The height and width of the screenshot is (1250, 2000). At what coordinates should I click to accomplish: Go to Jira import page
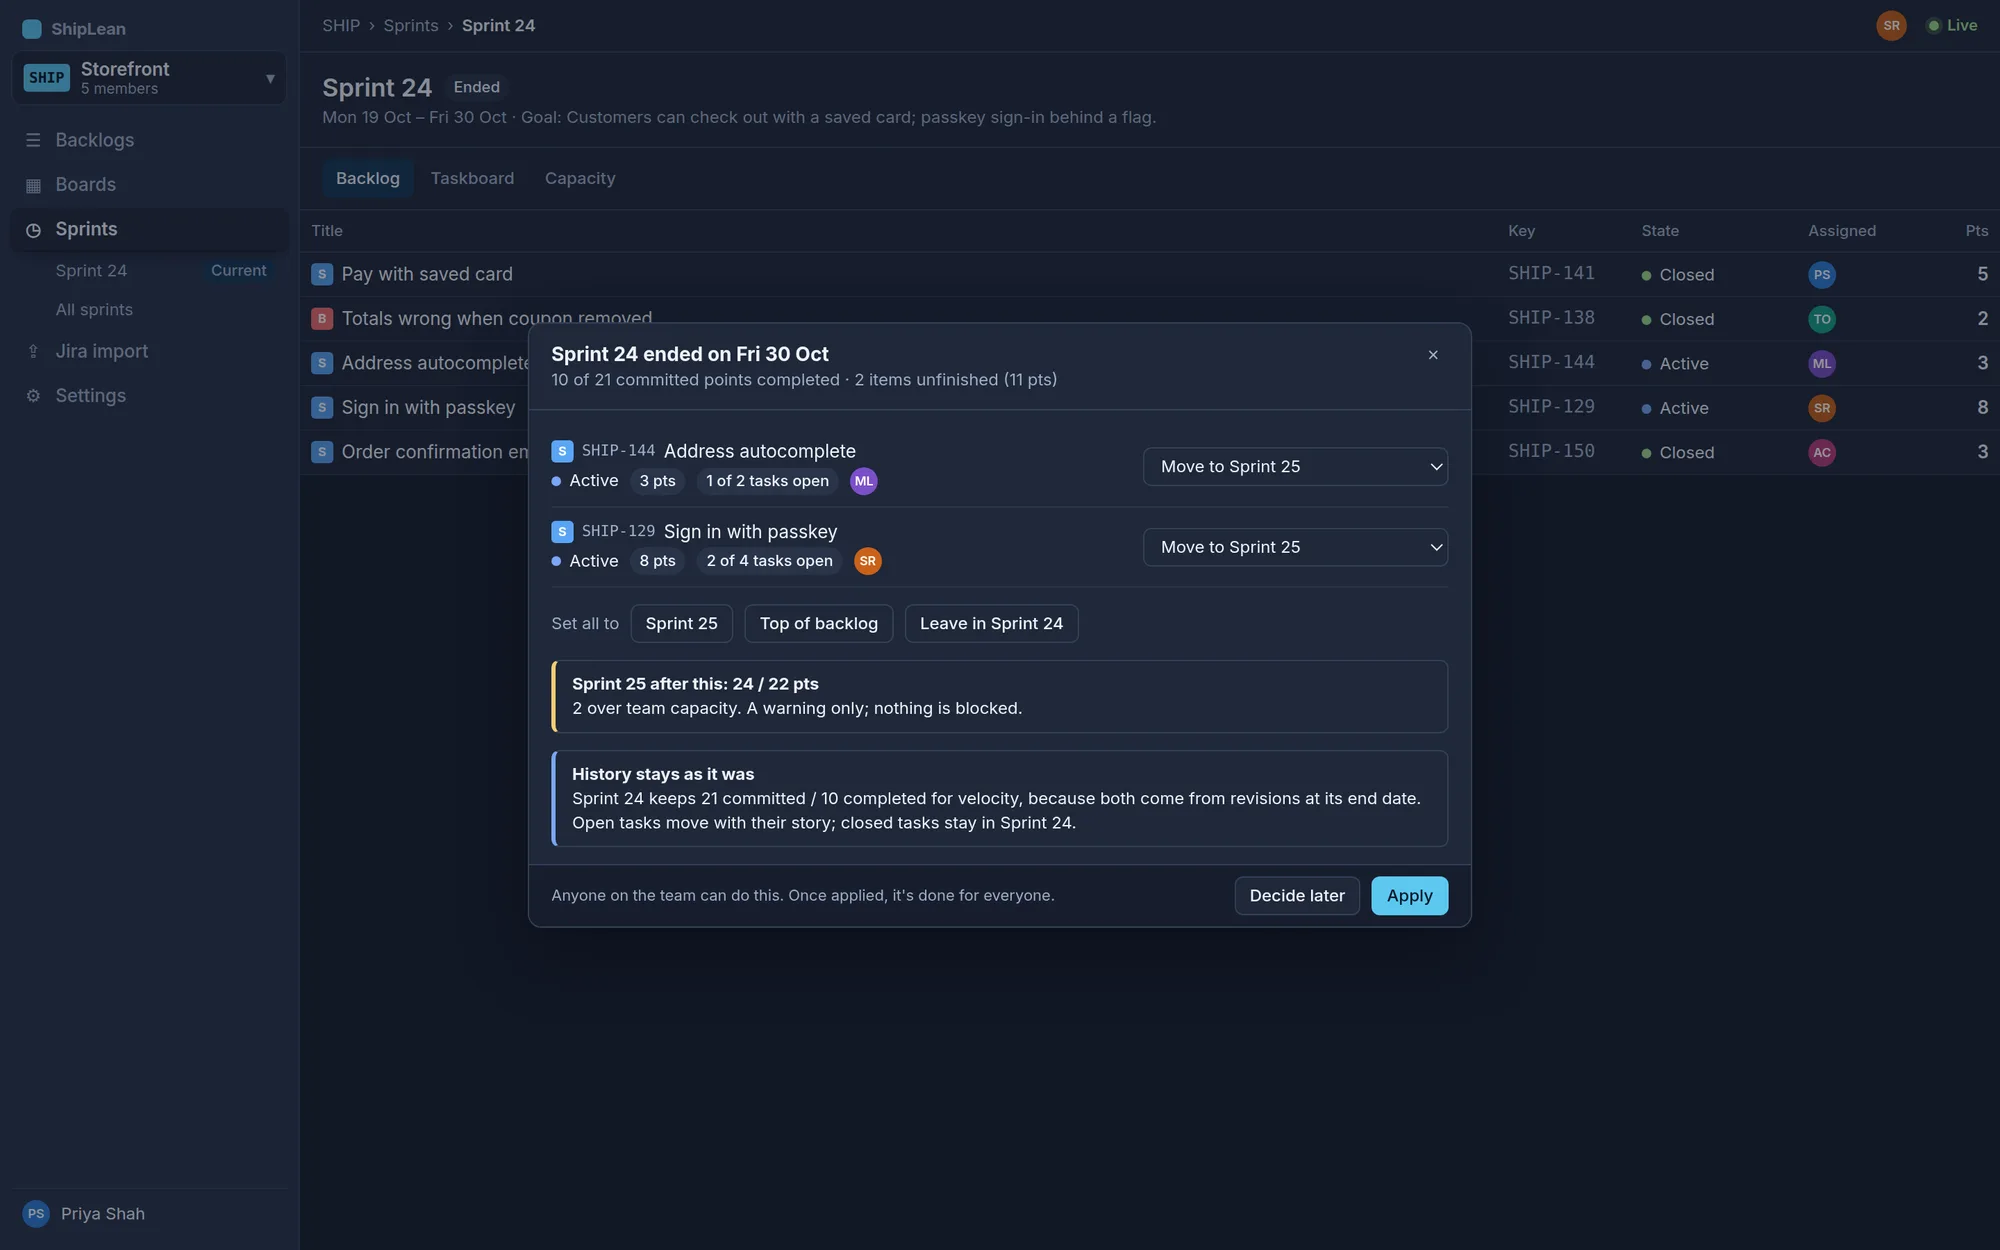(149, 351)
